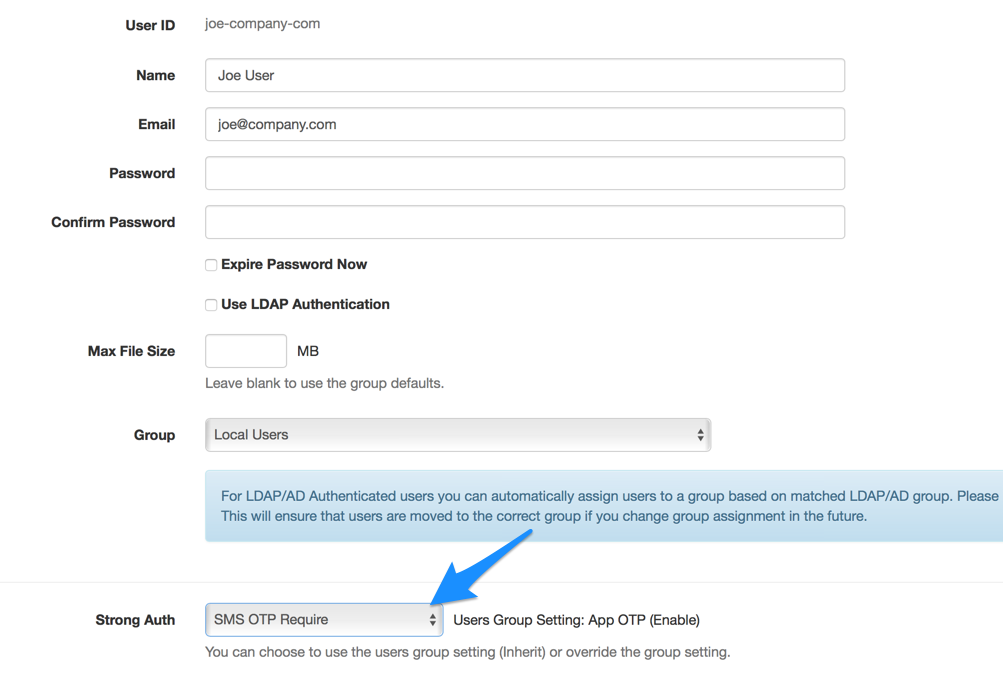The height and width of the screenshot is (689, 1003).
Task: Enable the Use LDAP Authentication checkbox
Action: tap(211, 305)
